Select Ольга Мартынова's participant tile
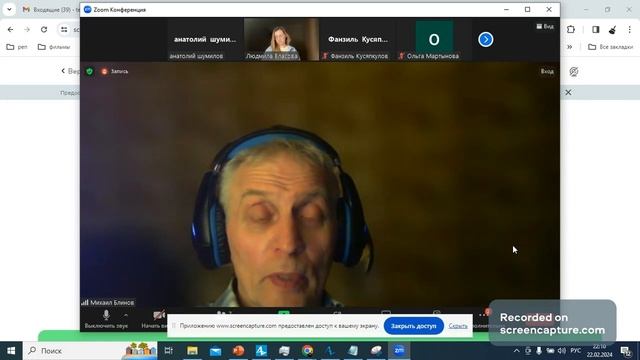Image resolution: width=640 pixels, height=360 pixels. point(434,40)
